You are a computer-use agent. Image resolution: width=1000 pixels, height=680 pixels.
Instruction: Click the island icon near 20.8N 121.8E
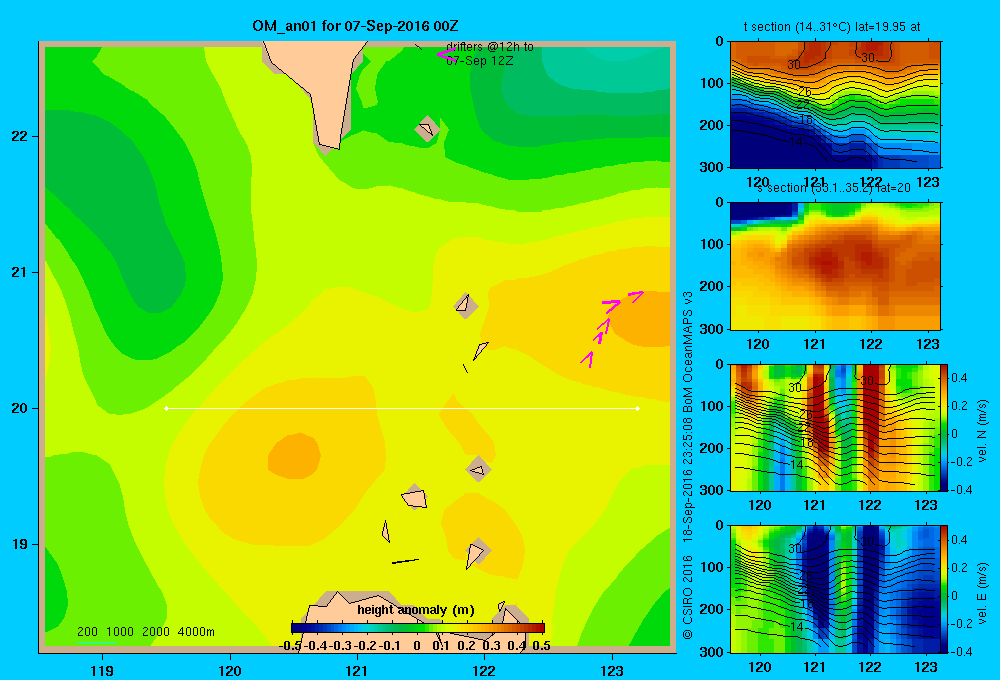point(466,305)
